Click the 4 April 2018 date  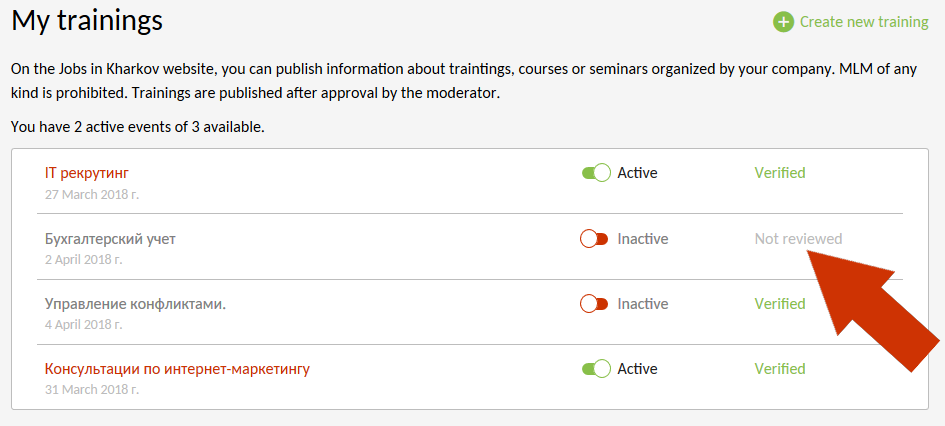tap(83, 325)
